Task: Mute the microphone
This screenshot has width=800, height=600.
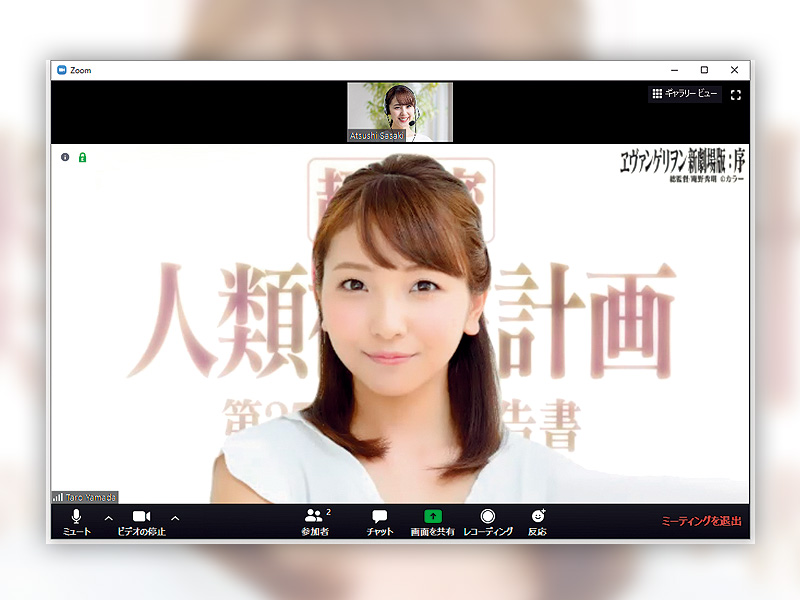Action: (x=77, y=522)
